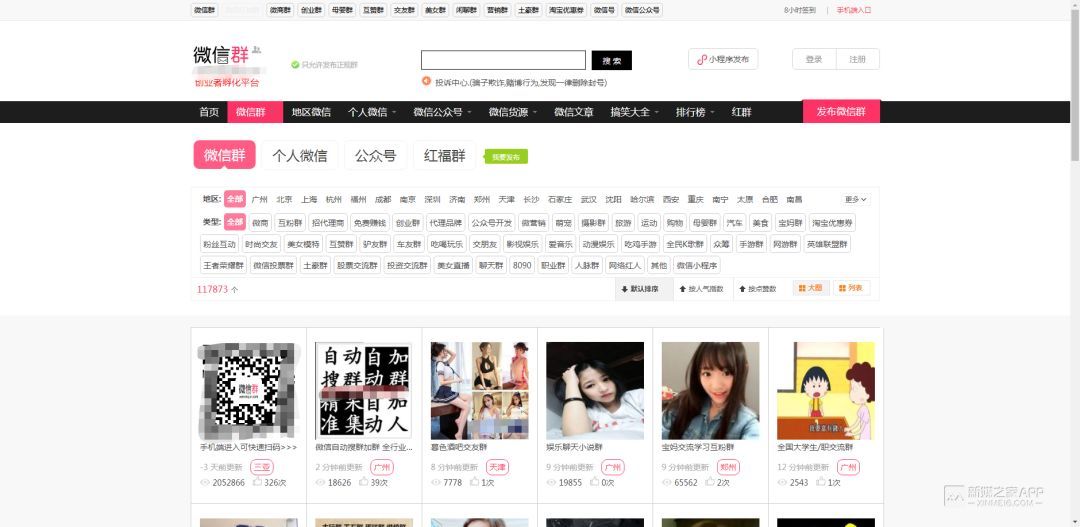This screenshot has width=1080, height=527.
Task: Click the orange complaint center icon
Action: [x=426, y=81]
